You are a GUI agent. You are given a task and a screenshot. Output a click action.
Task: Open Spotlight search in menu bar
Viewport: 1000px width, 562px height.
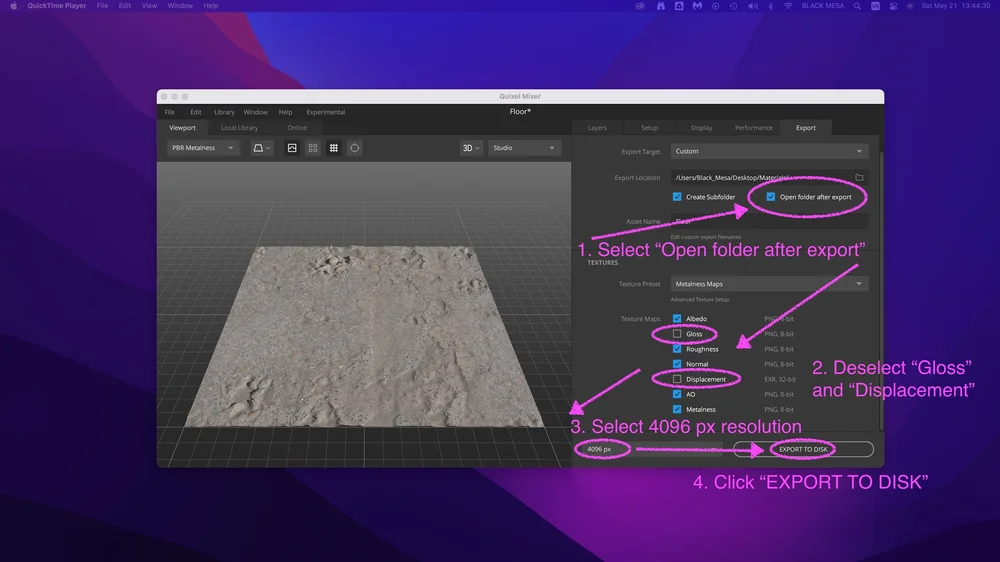coord(857,6)
